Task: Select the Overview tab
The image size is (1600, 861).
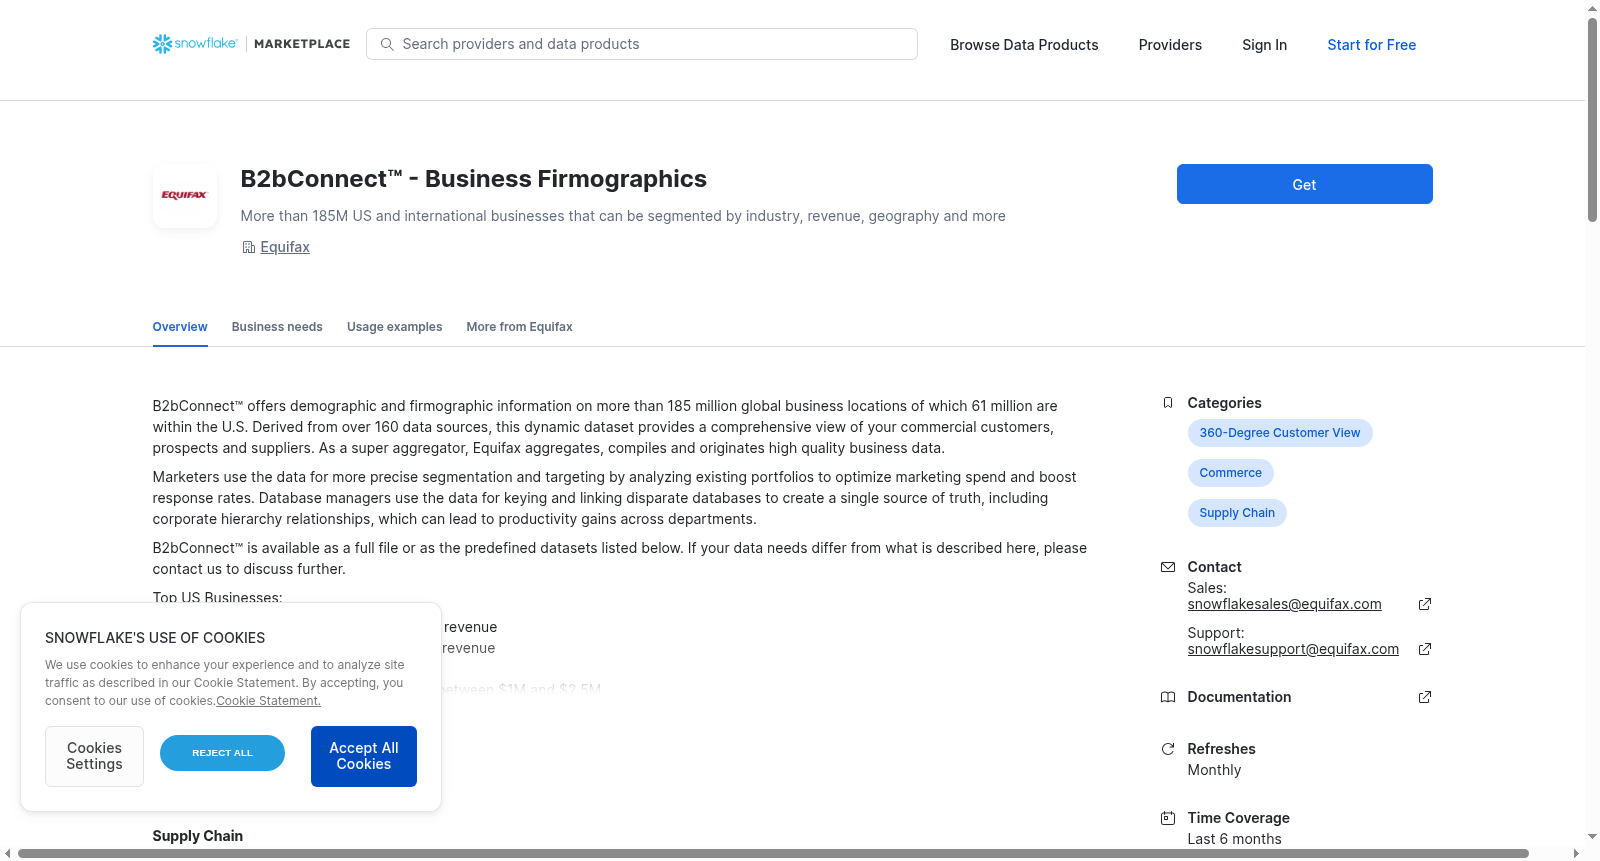Action: [180, 327]
